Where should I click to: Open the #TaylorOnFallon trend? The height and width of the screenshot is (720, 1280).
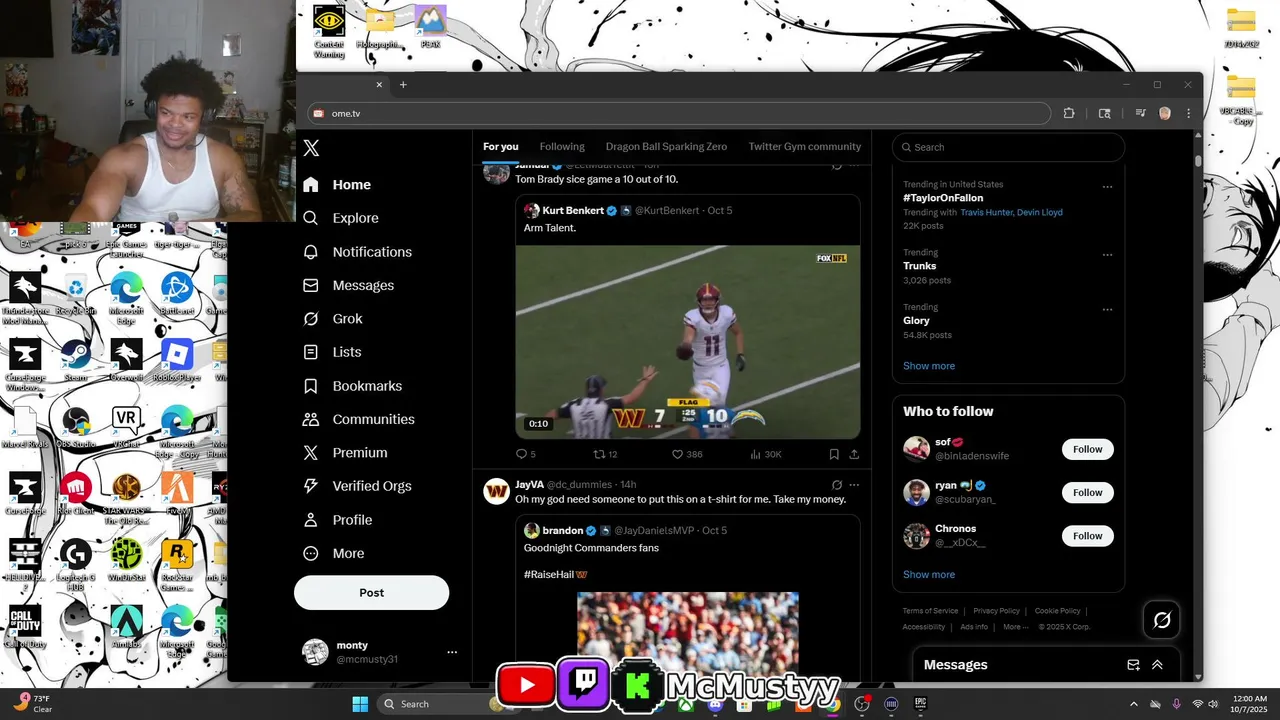point(943,198)
